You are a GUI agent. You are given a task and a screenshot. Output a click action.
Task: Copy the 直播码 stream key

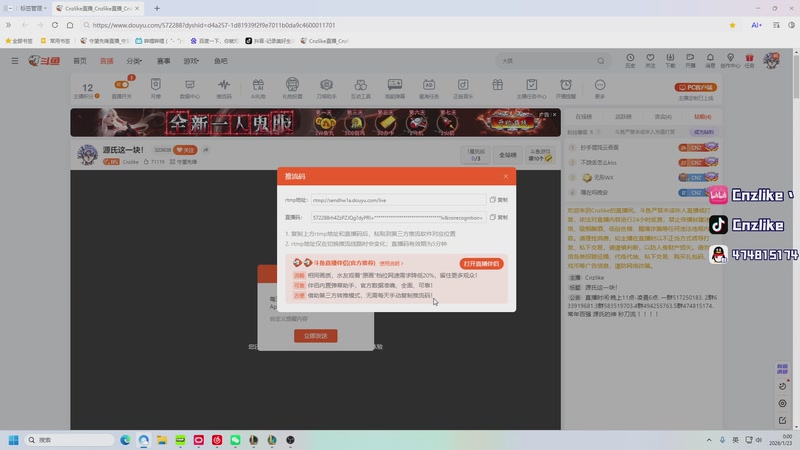click(498, 217)
